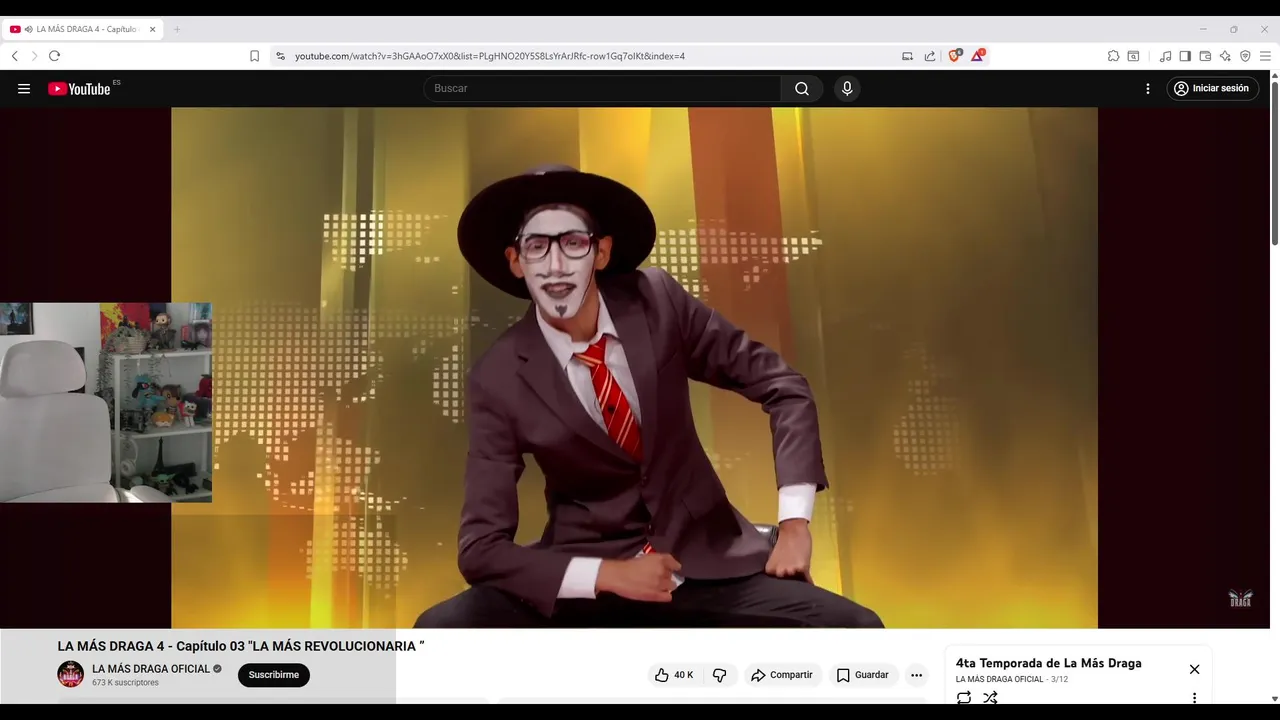Open site settings icon in address bar

tap(280, 56)
